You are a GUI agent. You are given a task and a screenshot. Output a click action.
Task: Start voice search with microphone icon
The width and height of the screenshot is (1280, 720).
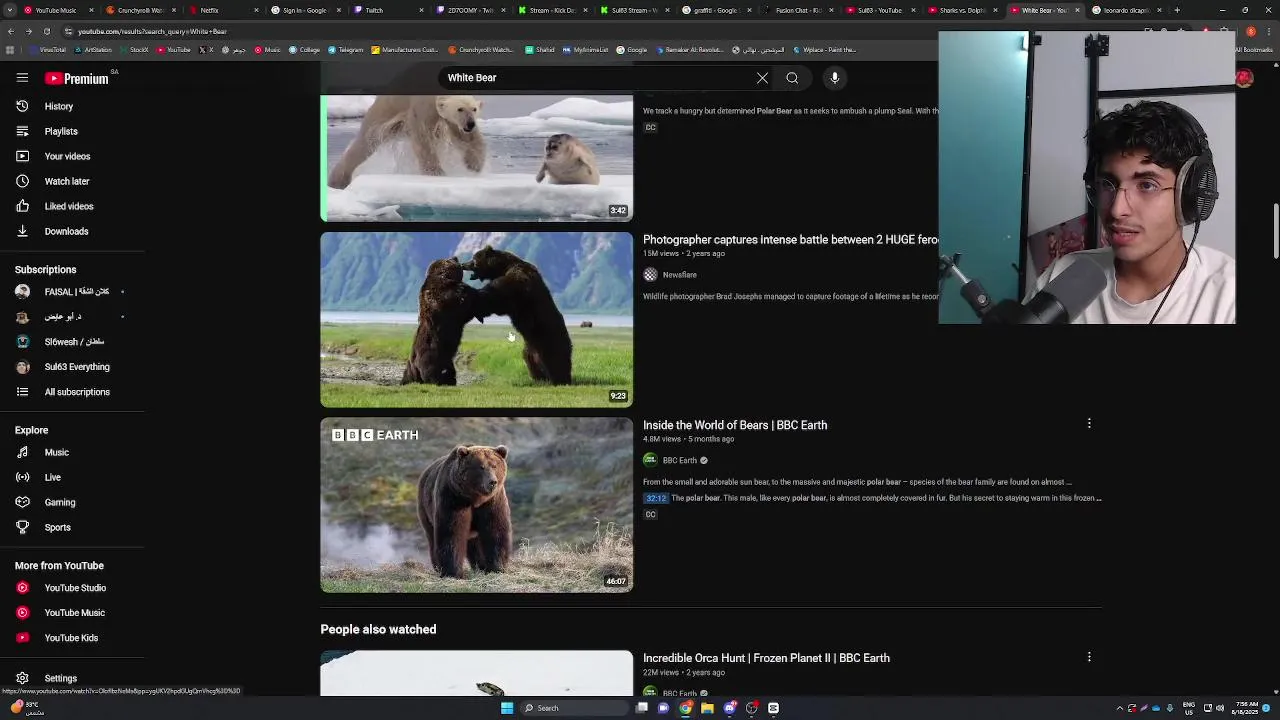835,78
